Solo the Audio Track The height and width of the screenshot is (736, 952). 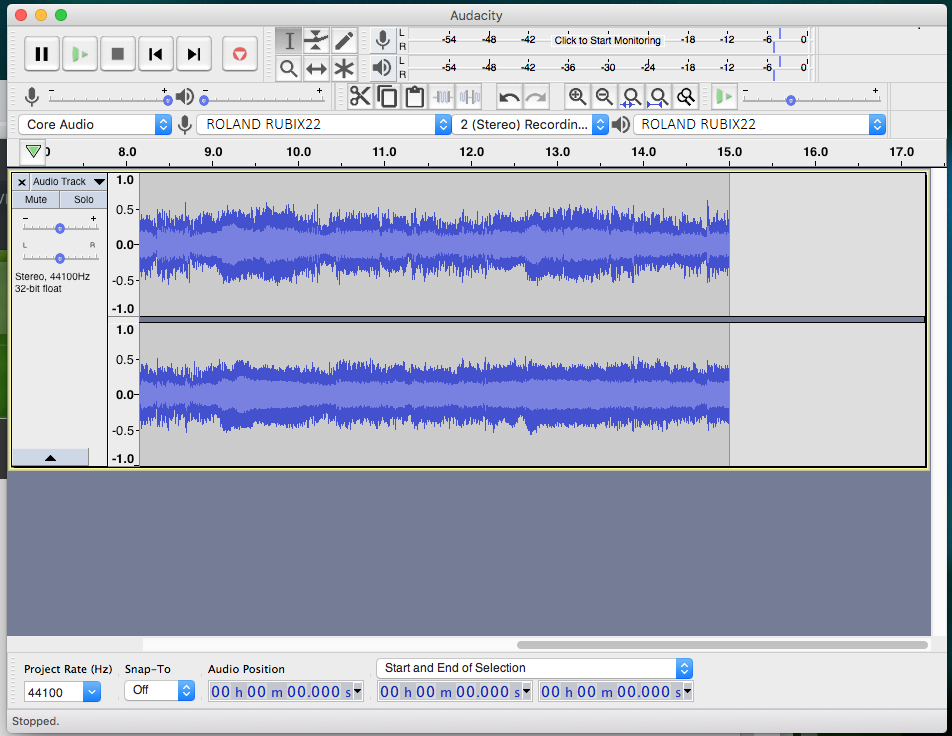pos(83,200)
